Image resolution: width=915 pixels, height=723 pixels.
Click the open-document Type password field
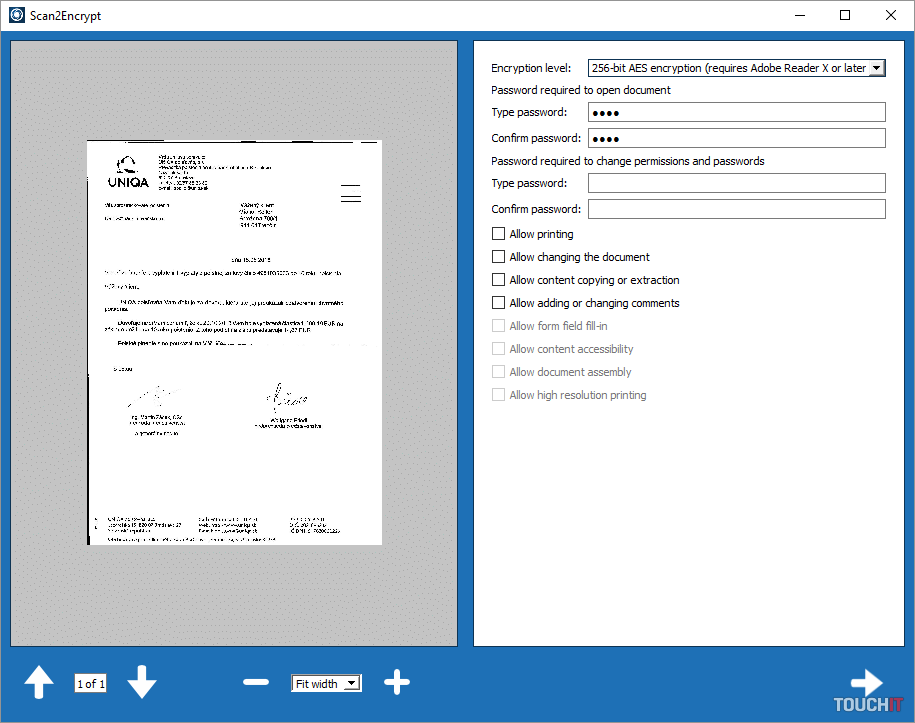pyautogui.click(x=736, y=112)
